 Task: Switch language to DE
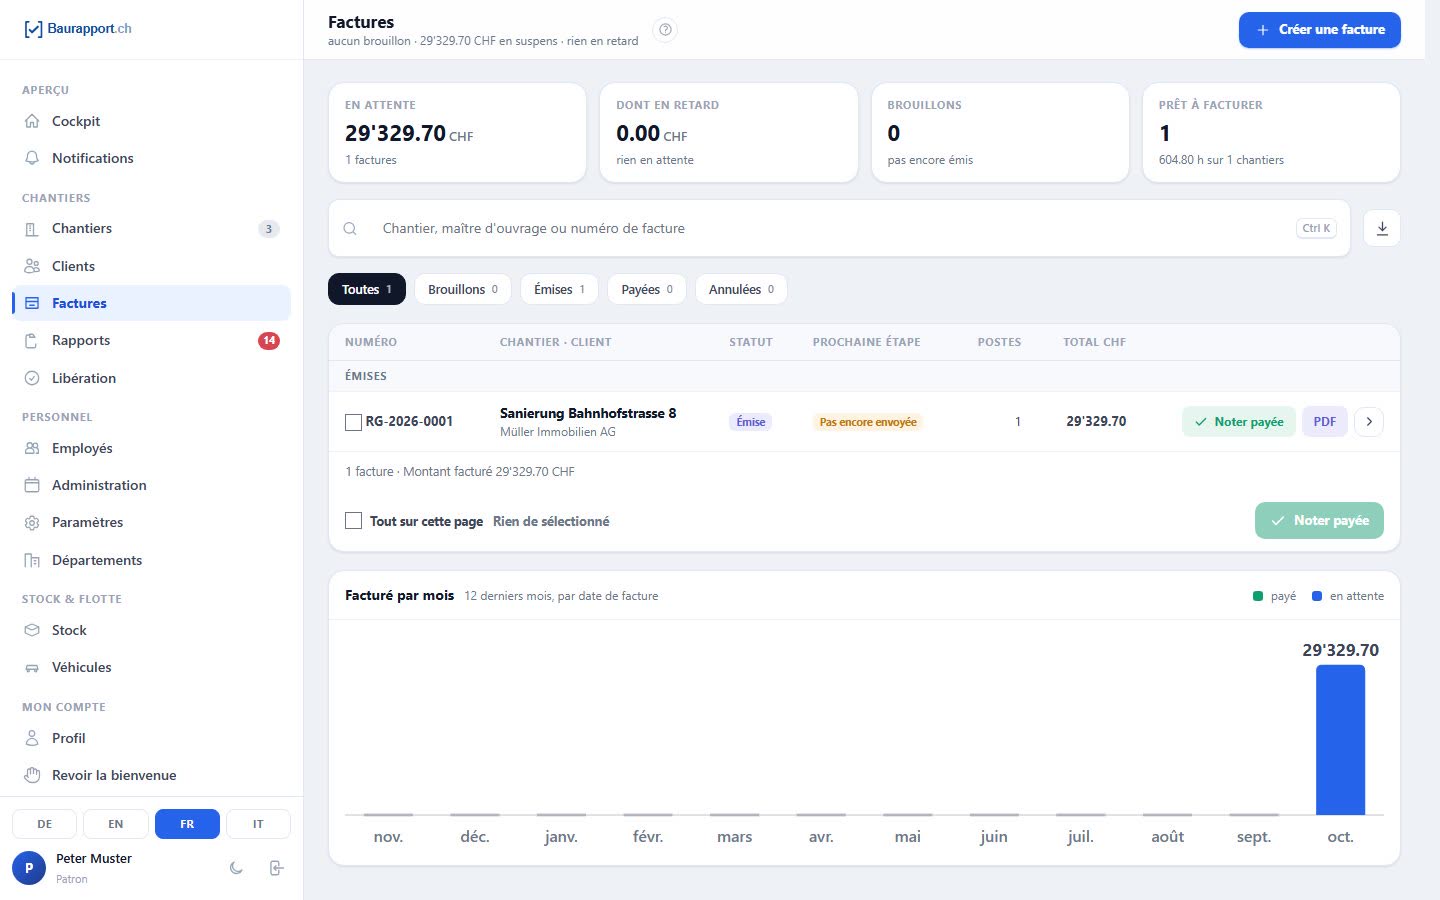tap(45, 824)
